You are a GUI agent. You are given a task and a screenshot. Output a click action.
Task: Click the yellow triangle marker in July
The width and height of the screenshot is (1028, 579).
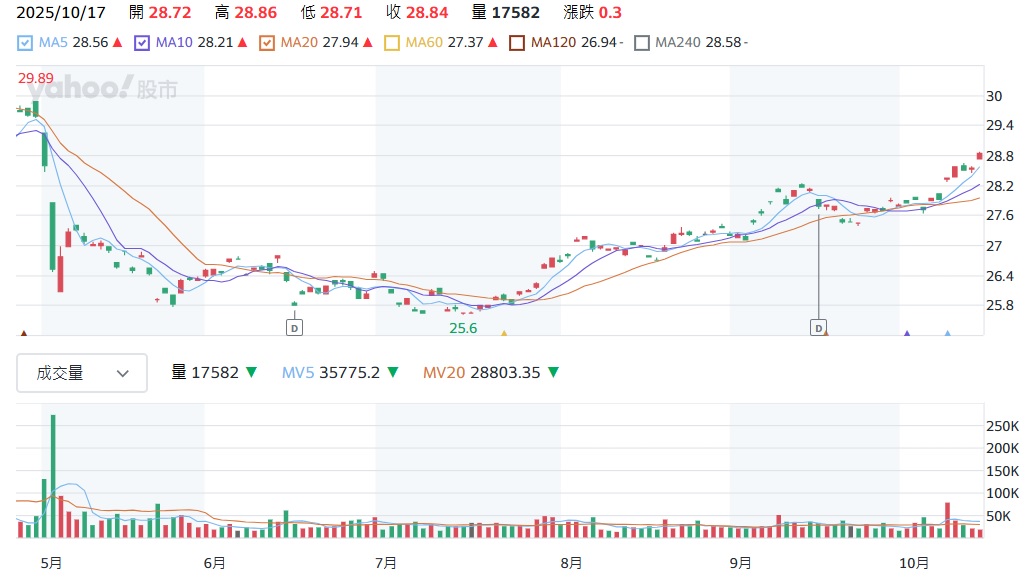[504, 334]
